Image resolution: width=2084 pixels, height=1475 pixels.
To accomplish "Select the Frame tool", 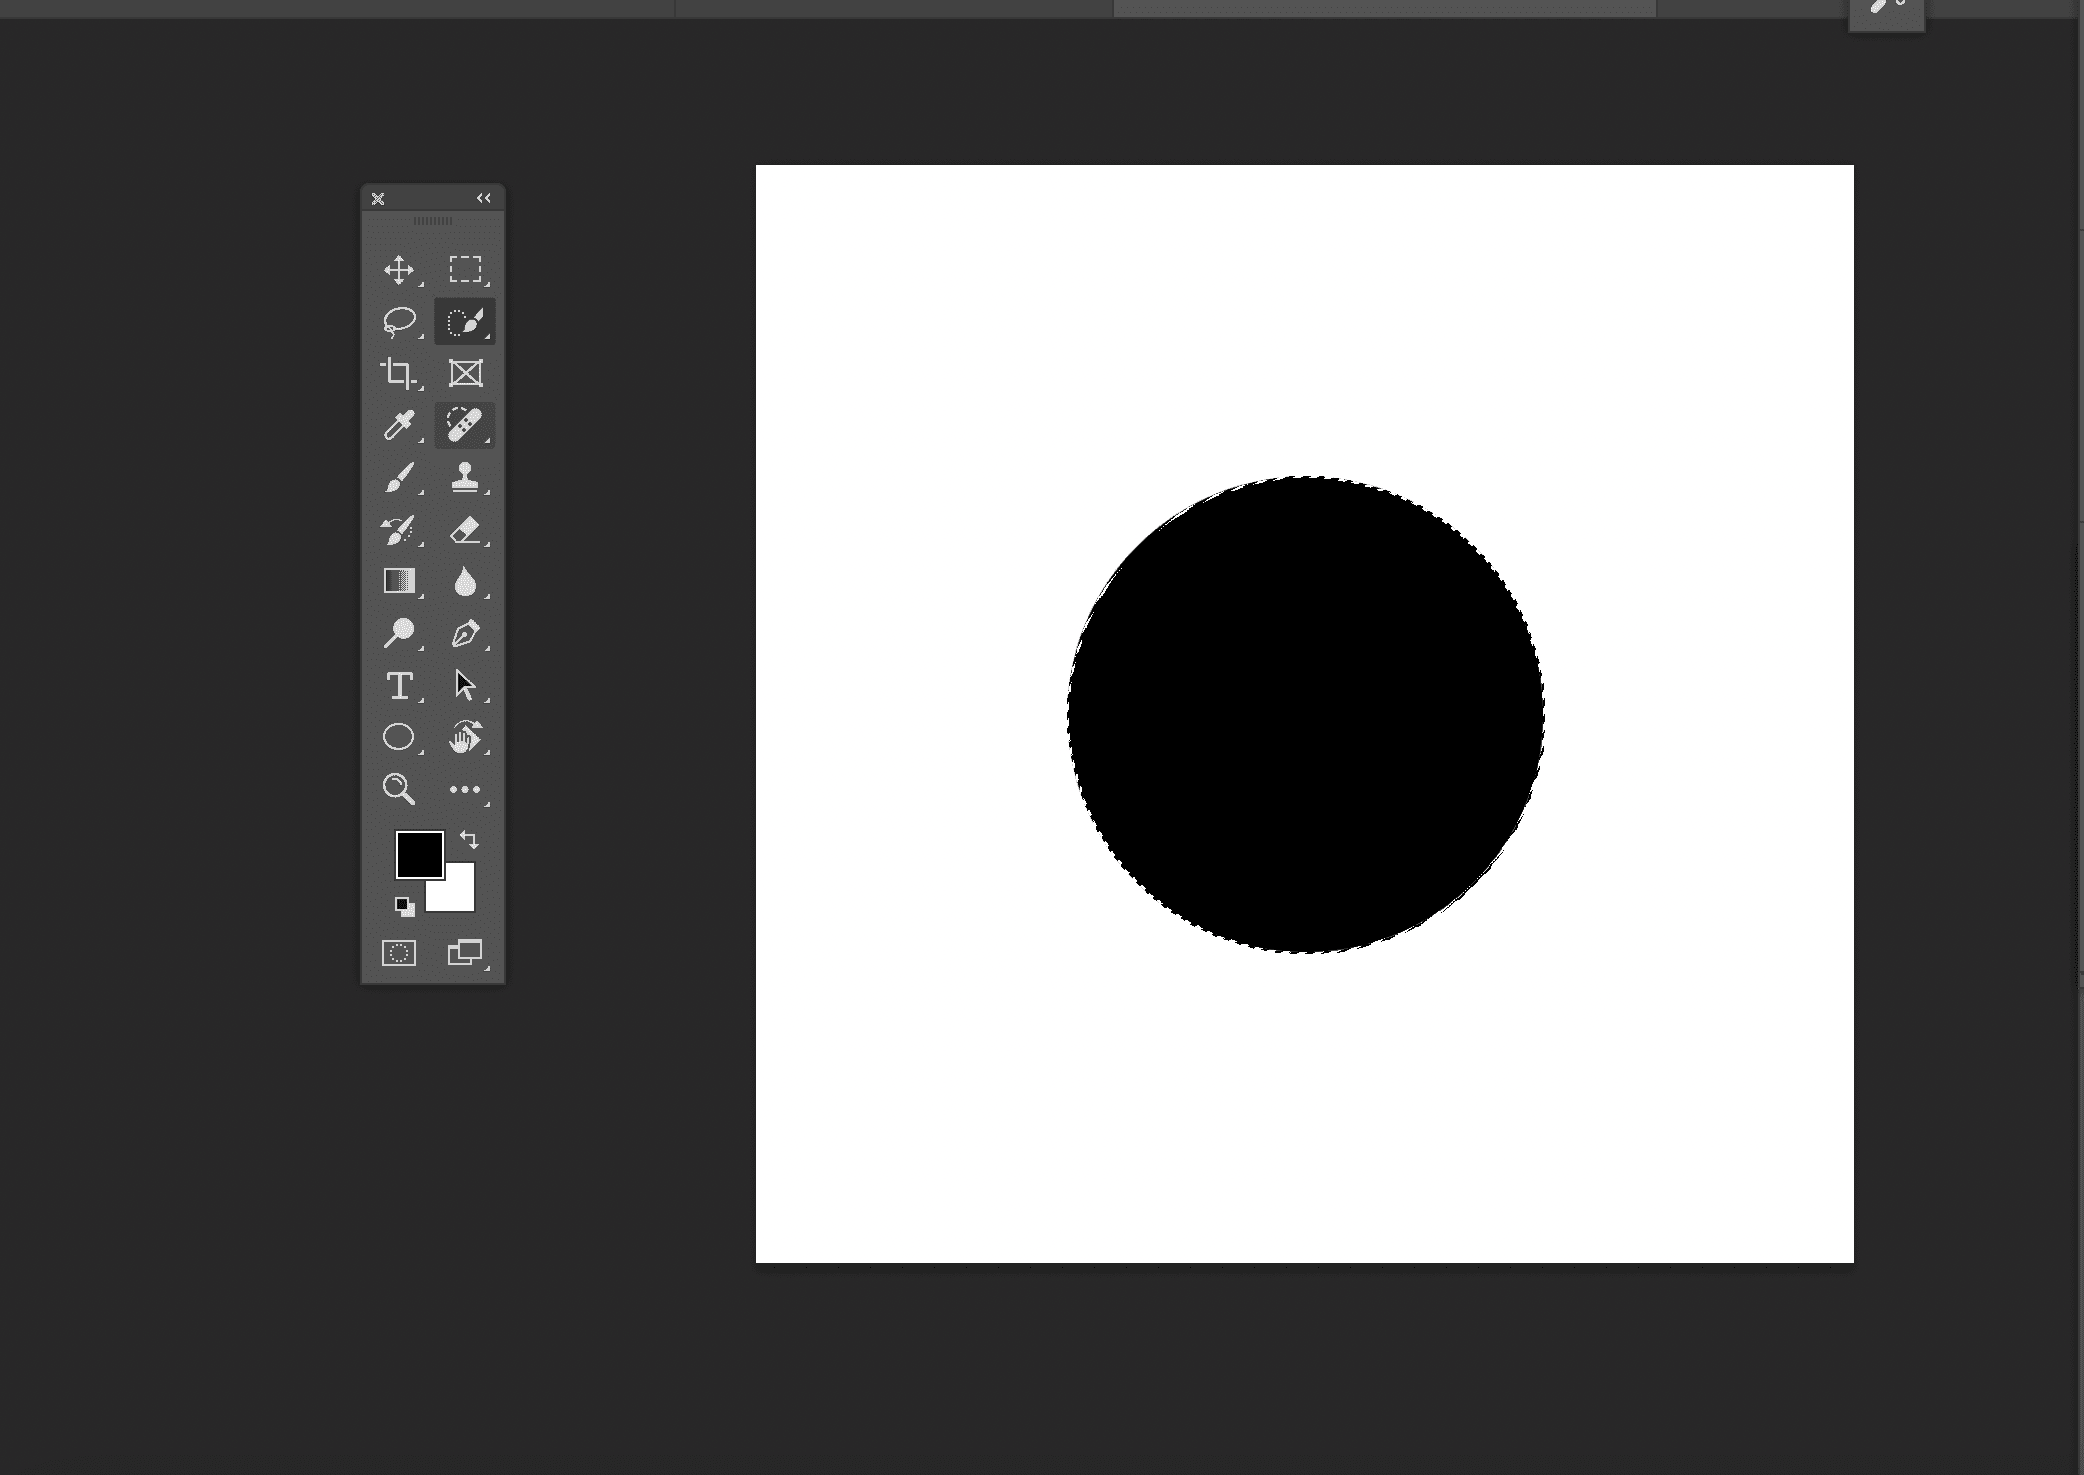I will click(x=465, y=373).
